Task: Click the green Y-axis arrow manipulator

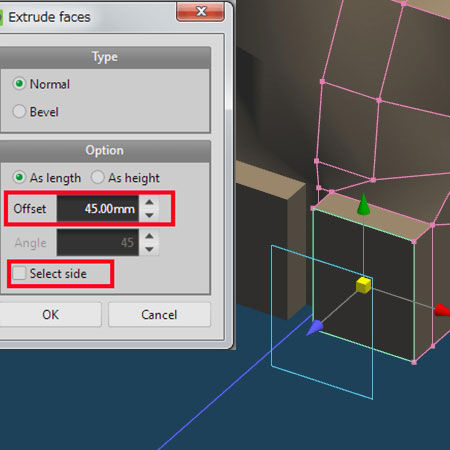Action: 363,204
